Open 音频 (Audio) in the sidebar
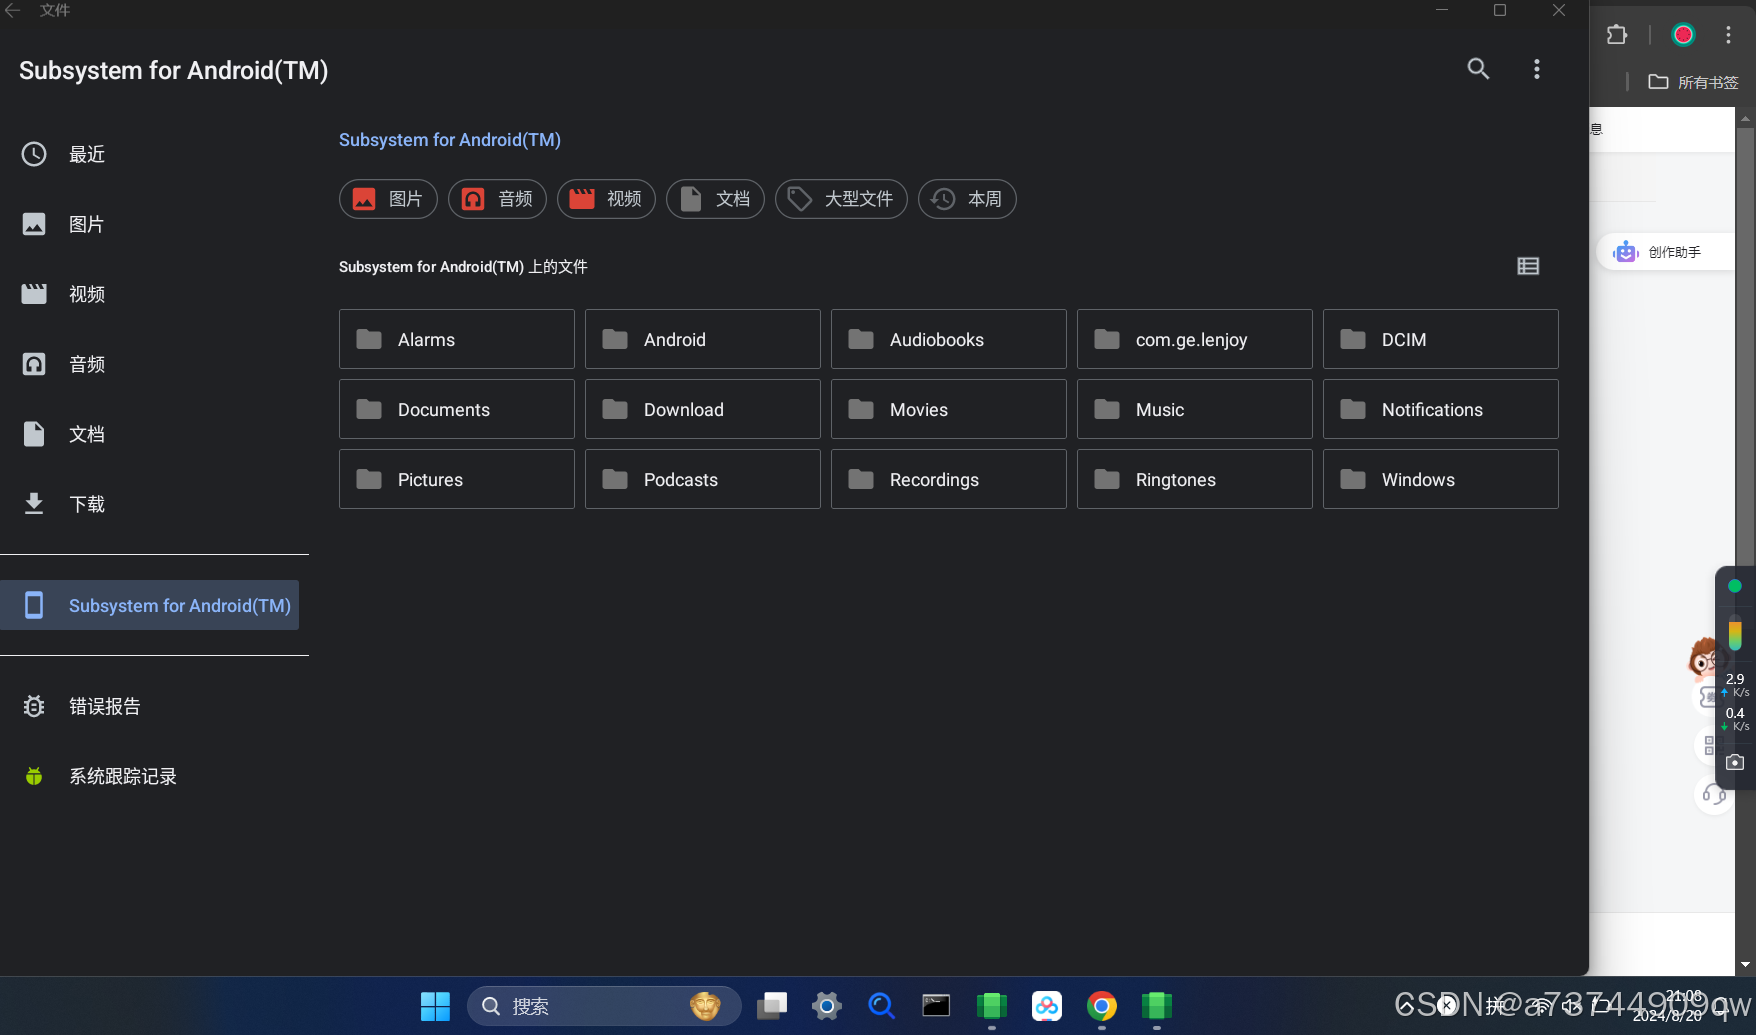This screenshot has height=1035, width=1756. tap(154, 364)
